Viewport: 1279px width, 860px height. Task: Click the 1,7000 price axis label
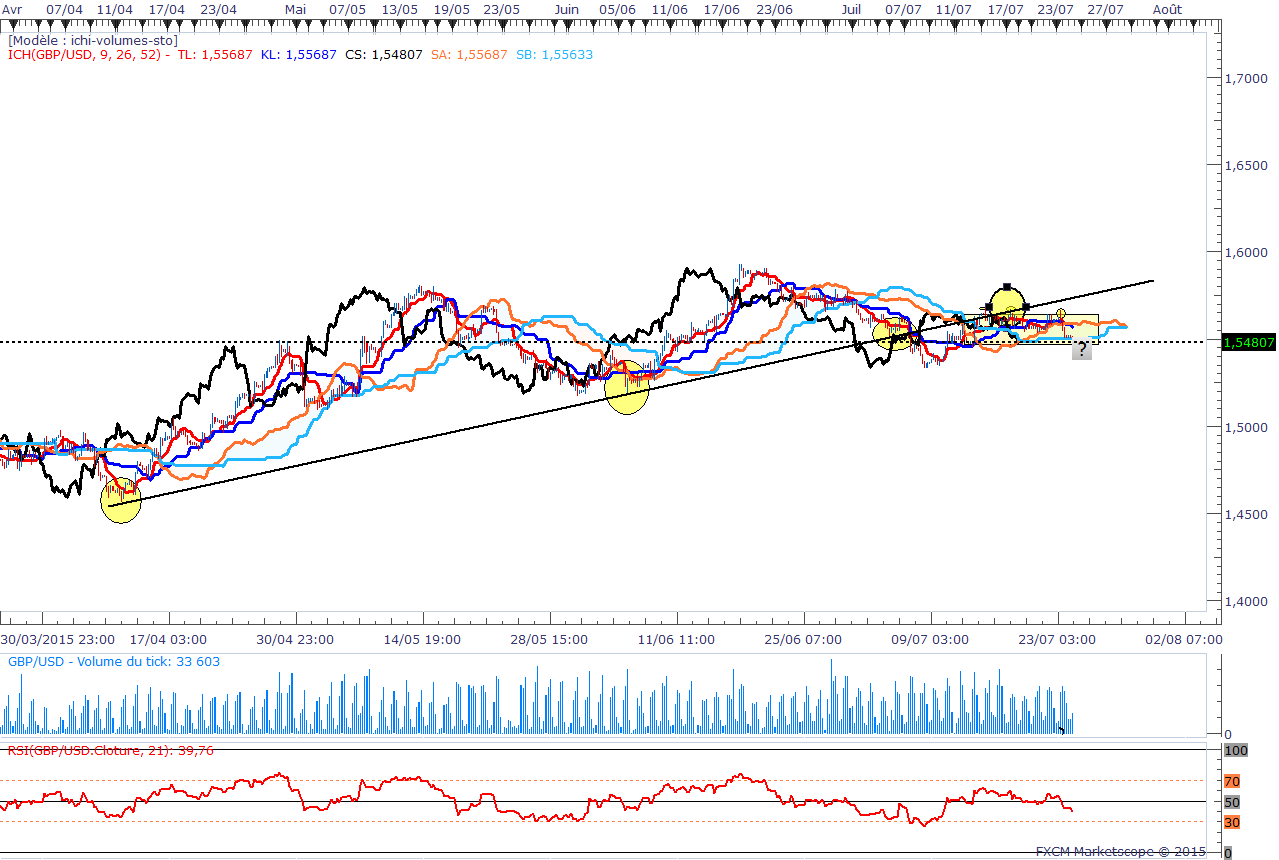(x=1245, y=78)
